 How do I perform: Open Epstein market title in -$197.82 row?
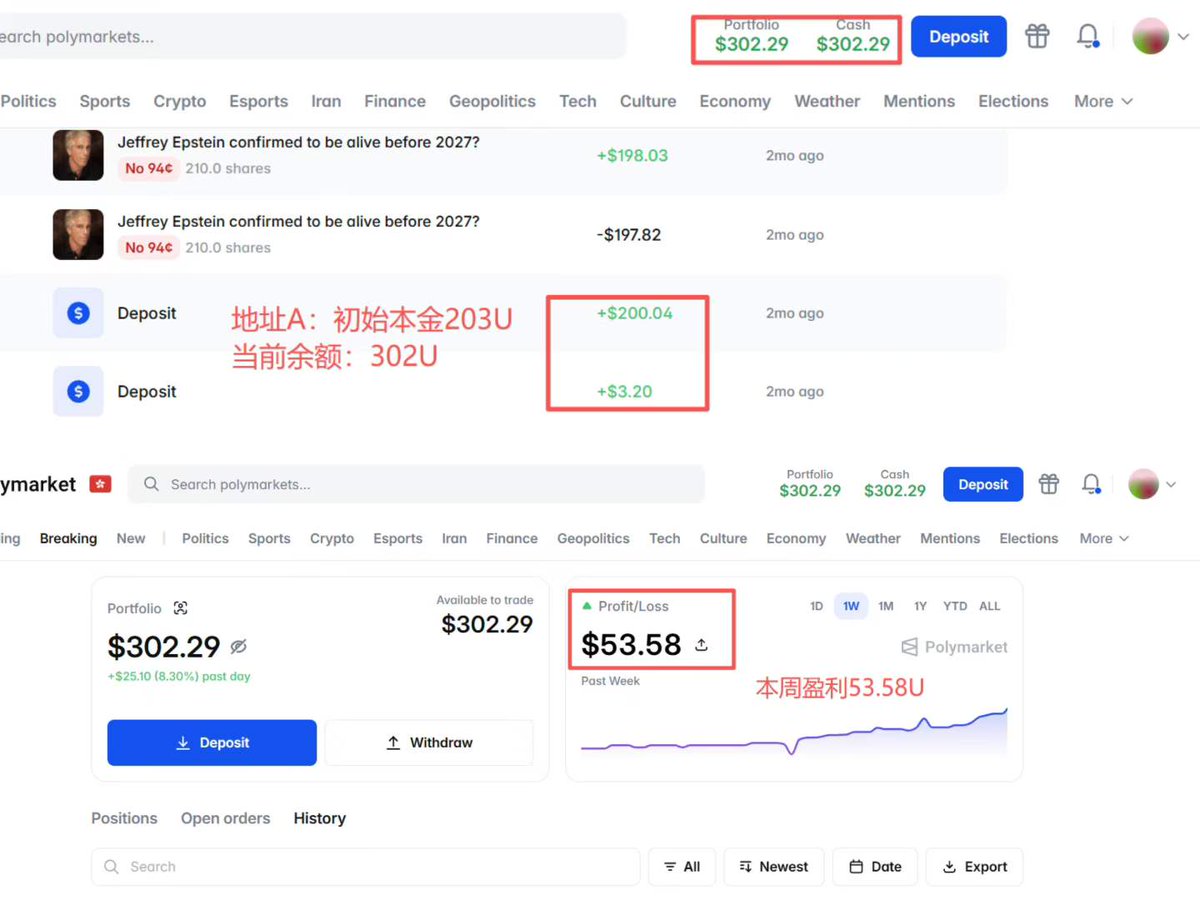298,221
